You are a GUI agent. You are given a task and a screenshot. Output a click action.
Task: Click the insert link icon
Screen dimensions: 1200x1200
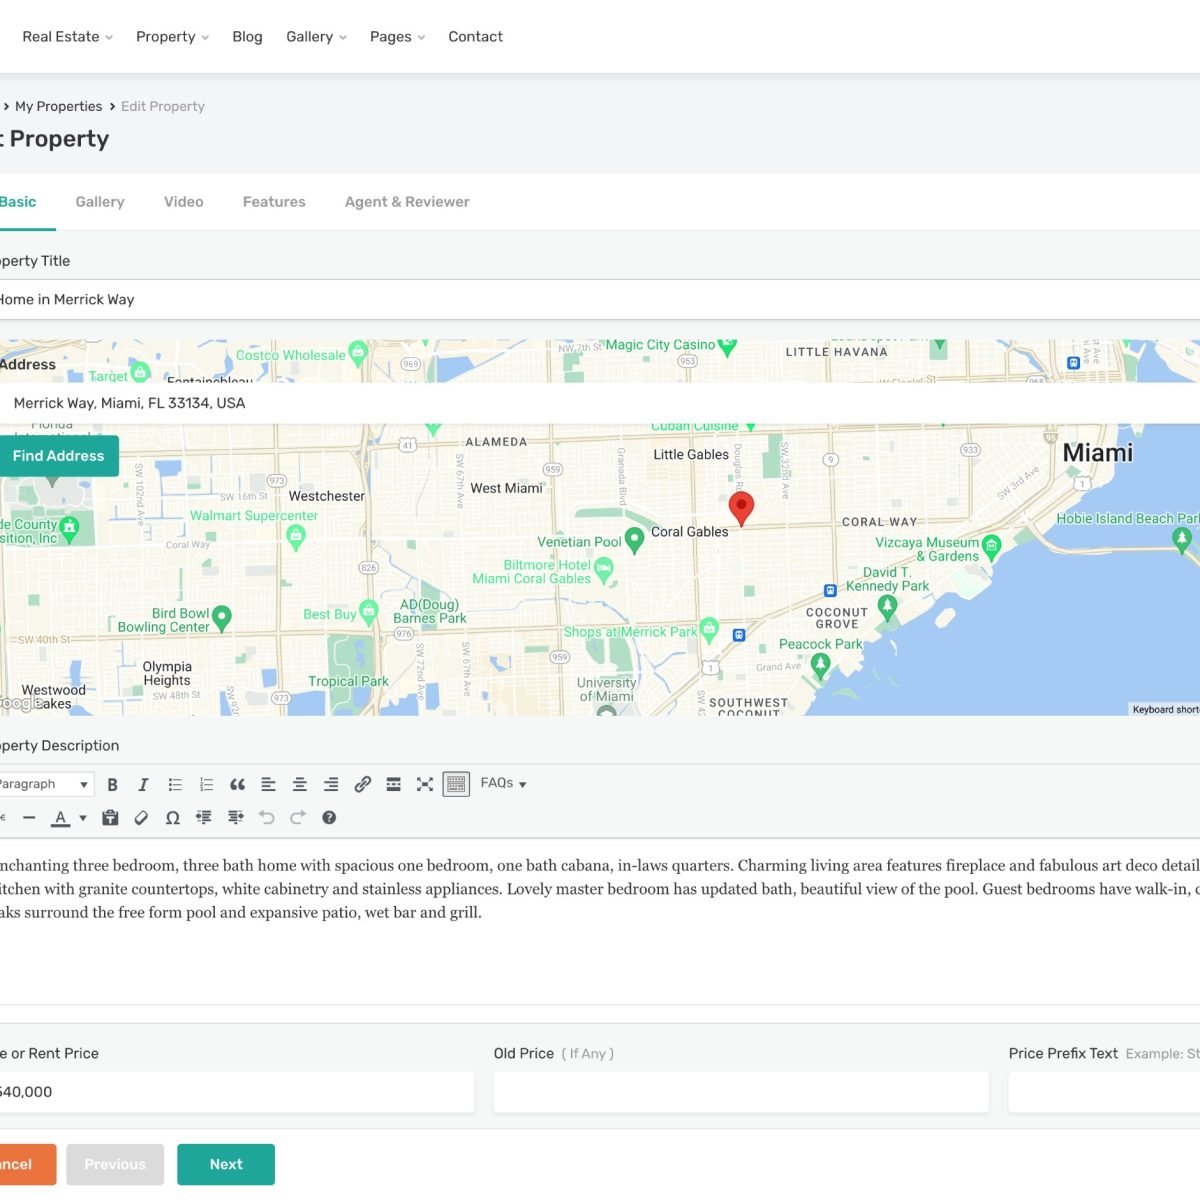[363, 785]
